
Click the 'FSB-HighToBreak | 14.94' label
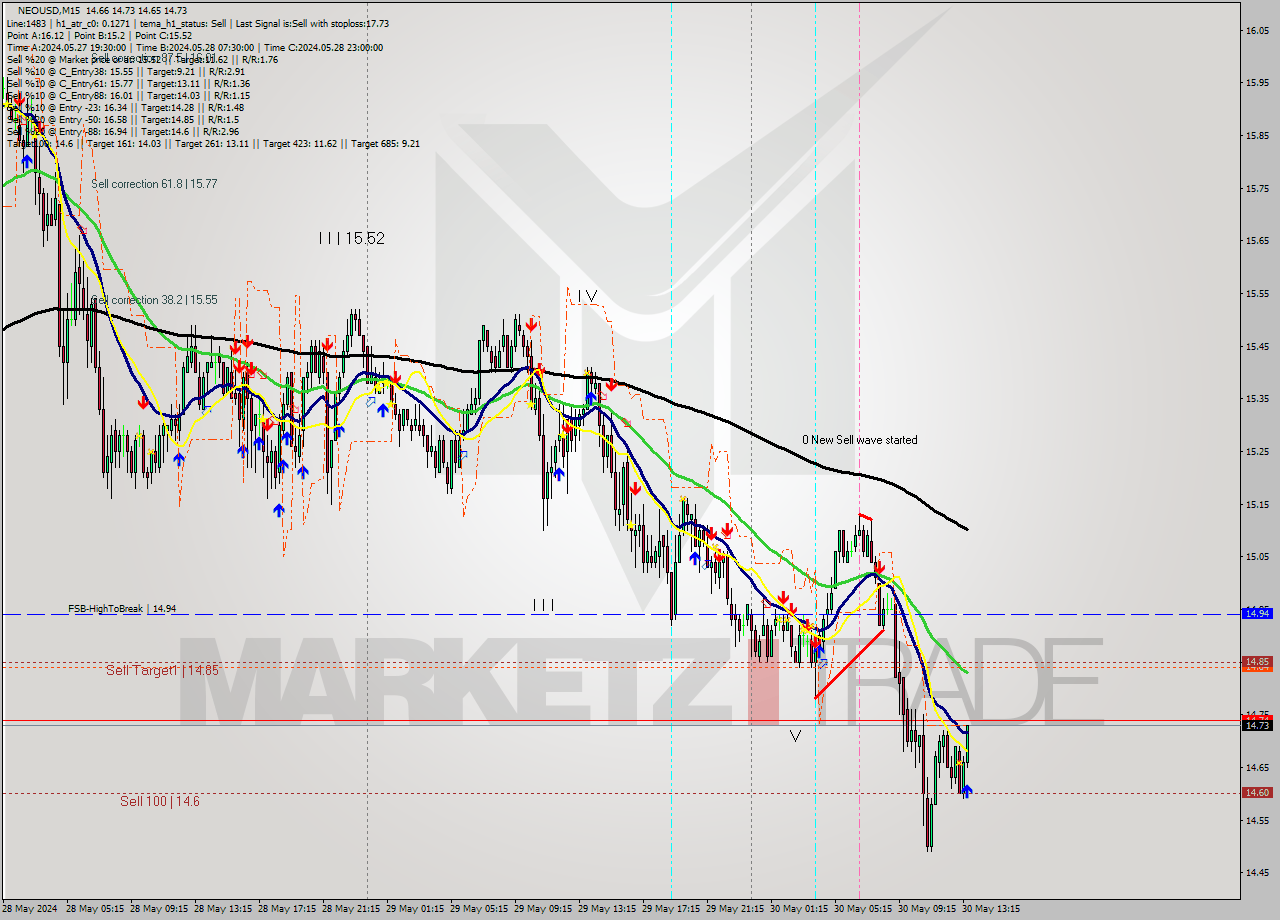coord(122,608)
